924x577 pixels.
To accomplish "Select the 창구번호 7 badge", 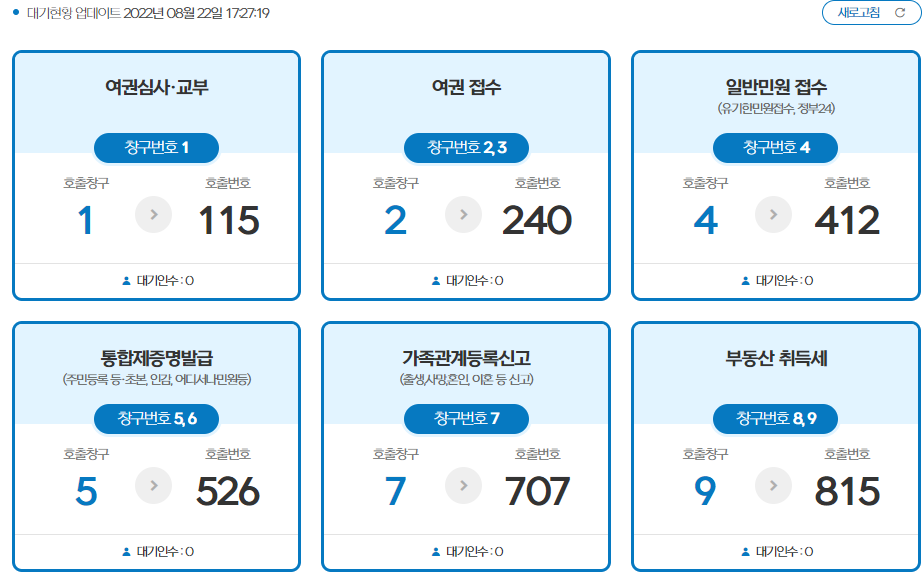I will (465, 418).
